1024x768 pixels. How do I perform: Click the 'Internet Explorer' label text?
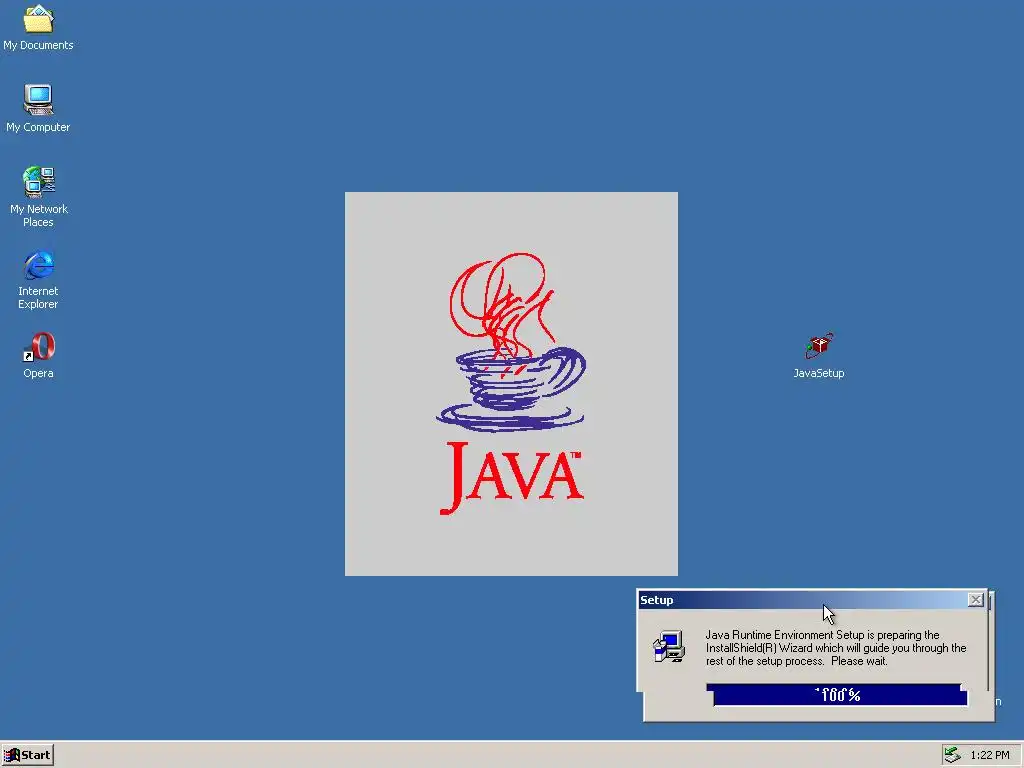39,297
